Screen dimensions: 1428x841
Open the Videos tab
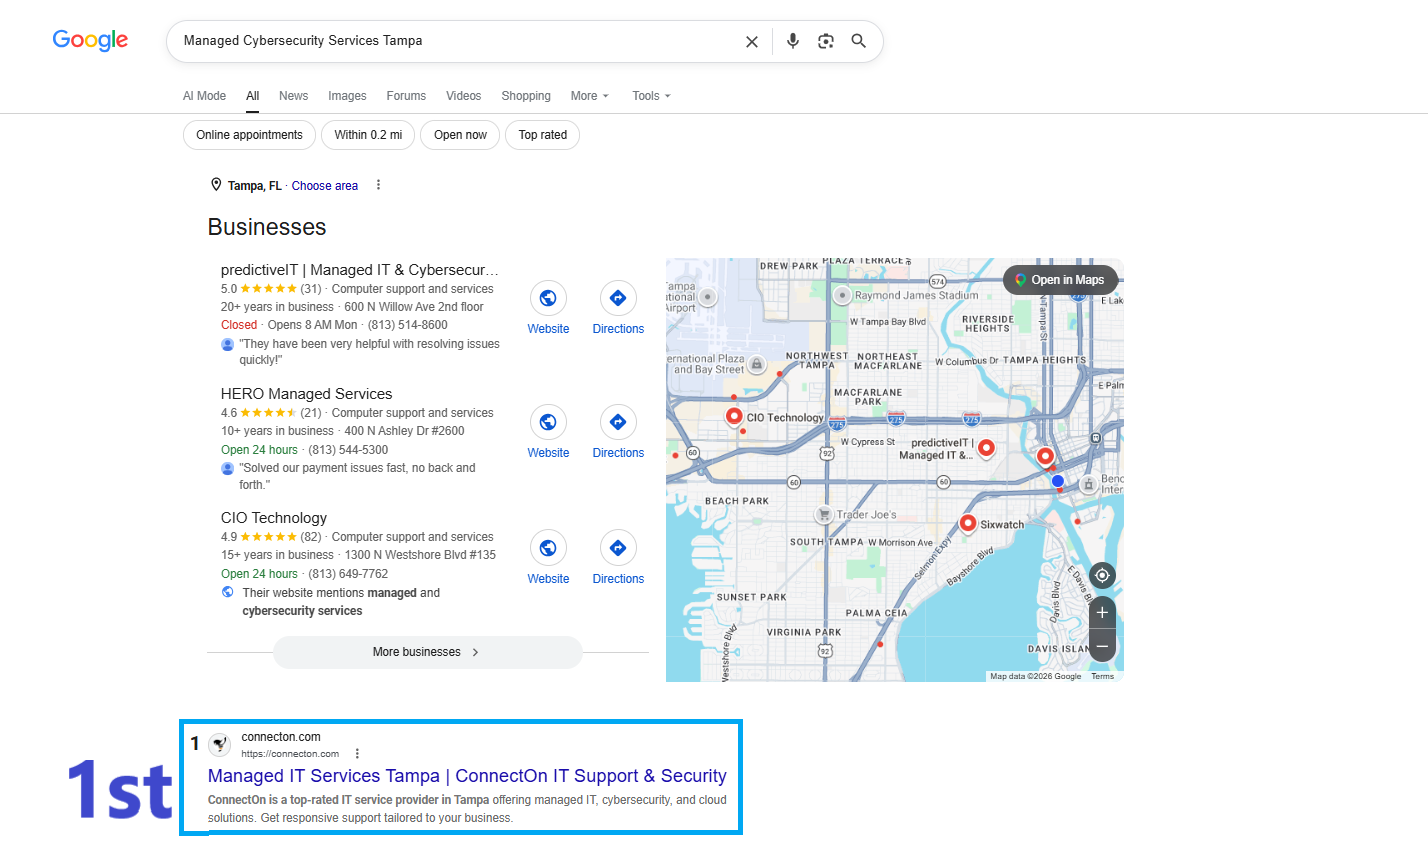point(464,96)
